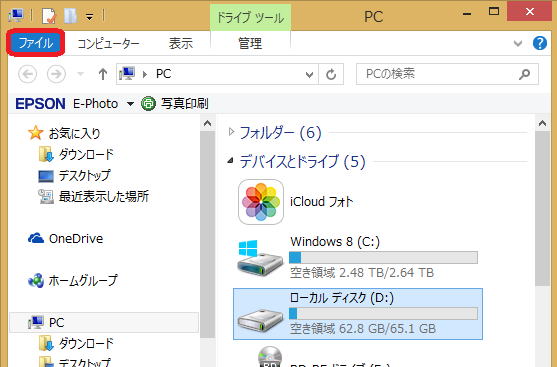Open the 表示 ribbon tab
The width and height of the screenshot is (557, 367).
[180, 43]
